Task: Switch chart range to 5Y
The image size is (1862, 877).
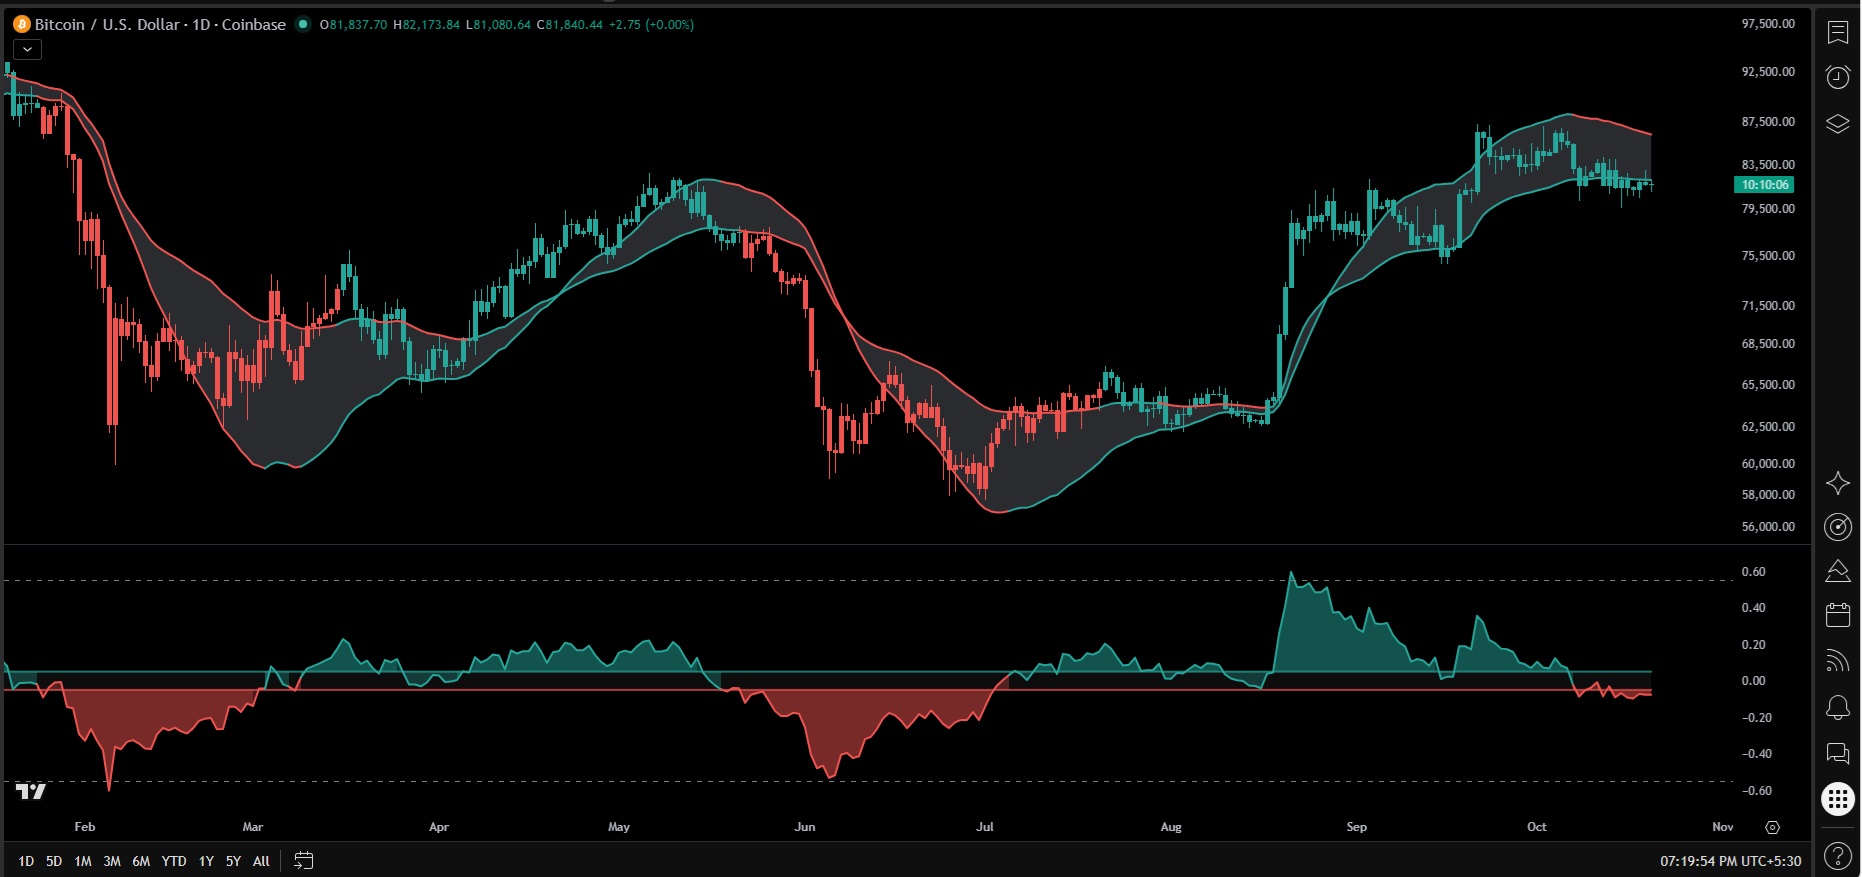Action: coord(233,861)
